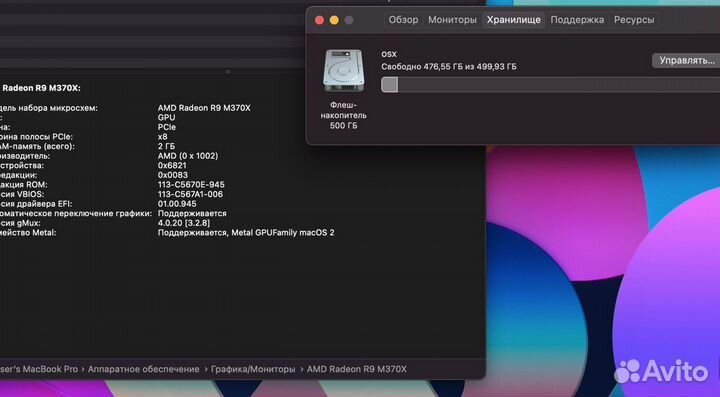Click AMD Radeon R9 M370X in path bar
720x397 pixels.
[x=357, y=369]
